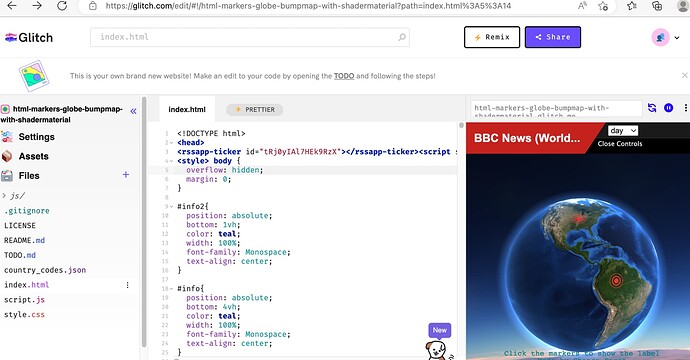The height and width of the screenshot is (360, 690).
Task: Click the South America red marker
Action: click(x=616, y=280)
